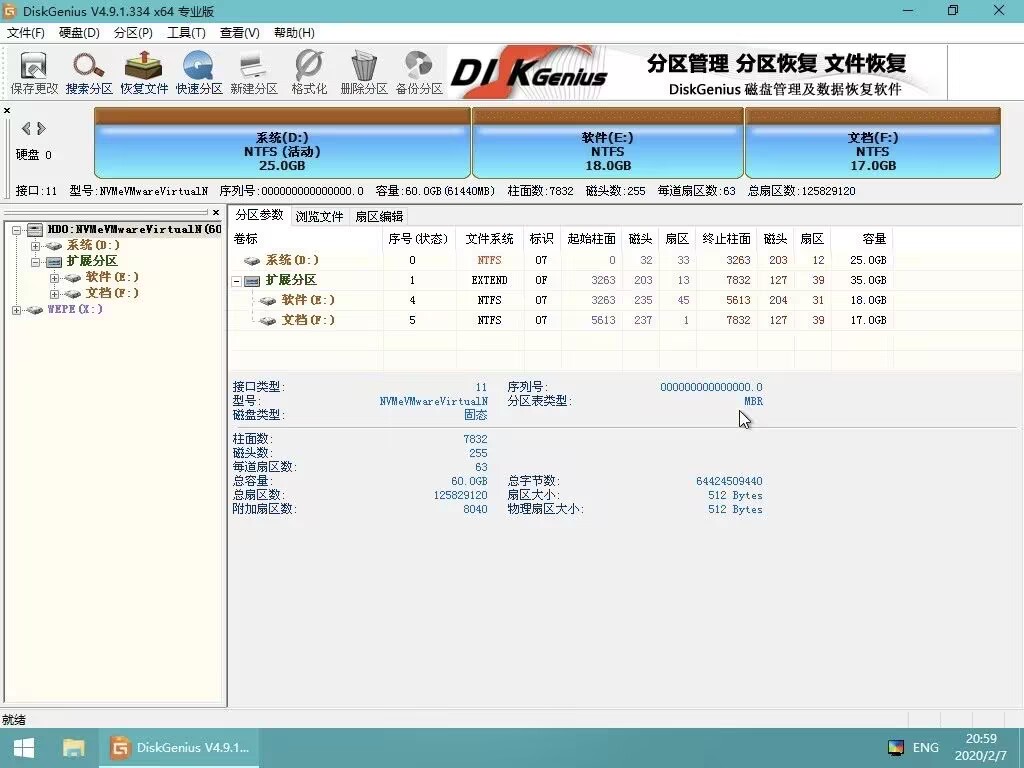
Task: Click Delete Partition (删除分区) trash icon
Action: click(364, 72)
